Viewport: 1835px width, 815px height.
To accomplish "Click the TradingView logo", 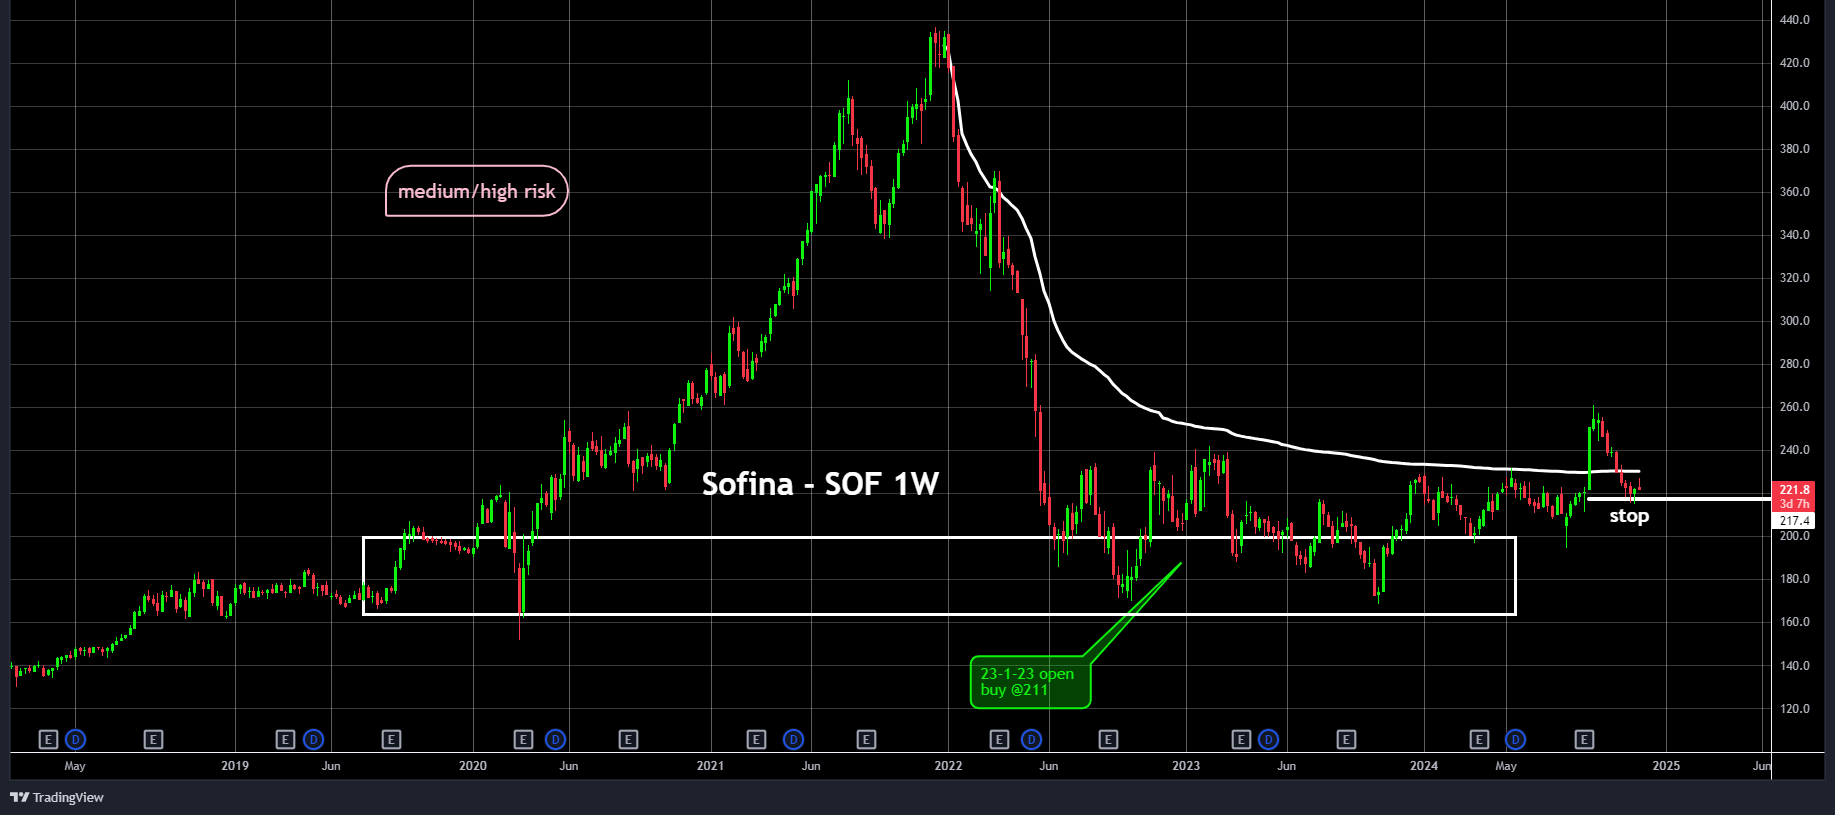I will 57,797.
